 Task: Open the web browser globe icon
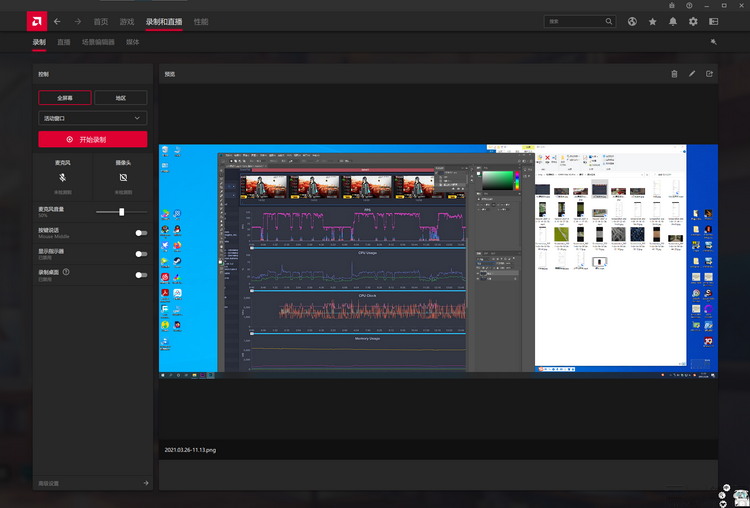point(632,21)
